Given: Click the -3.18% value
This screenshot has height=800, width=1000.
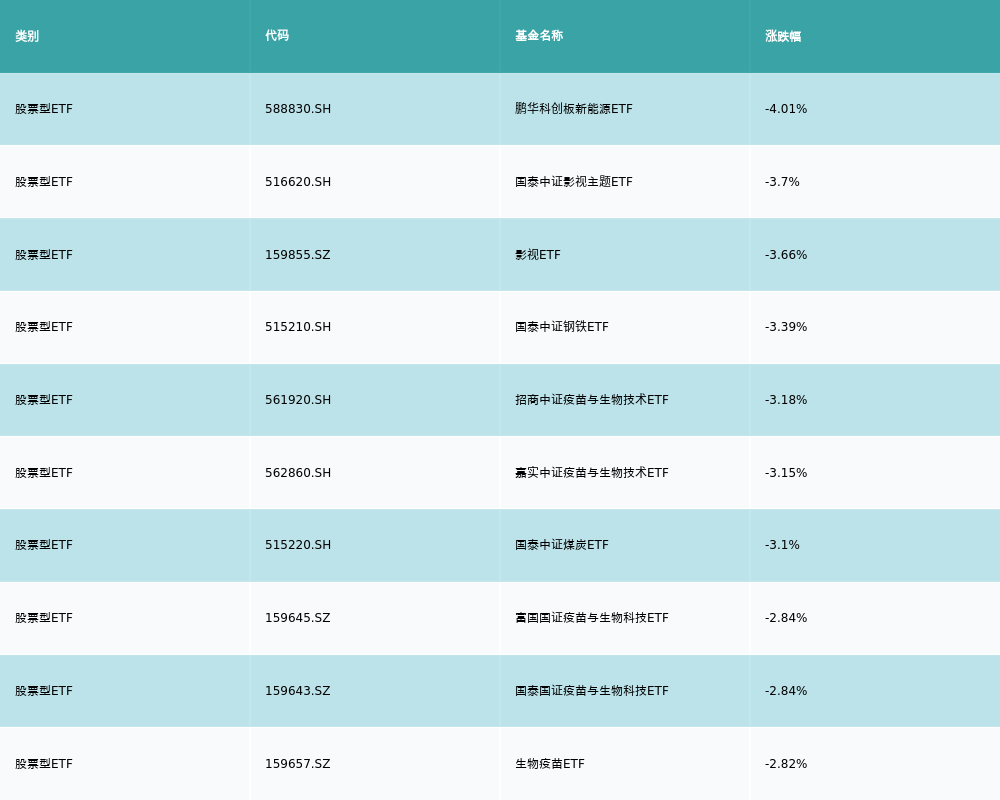Looking at the screenshot, I should (x=786, y=400).
